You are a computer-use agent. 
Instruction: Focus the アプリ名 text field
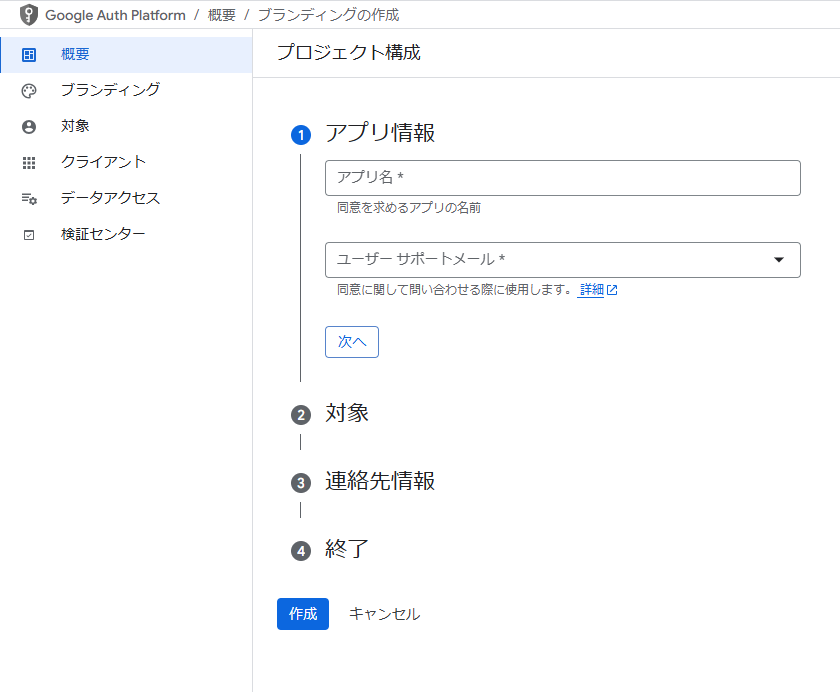click(x=562, y=178)
